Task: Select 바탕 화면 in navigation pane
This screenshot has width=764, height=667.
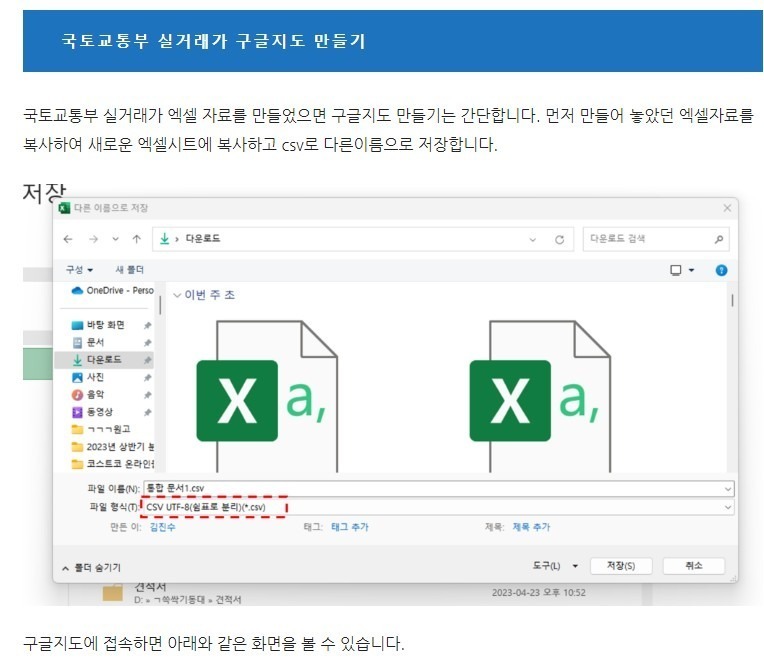Action: point(105,325)
